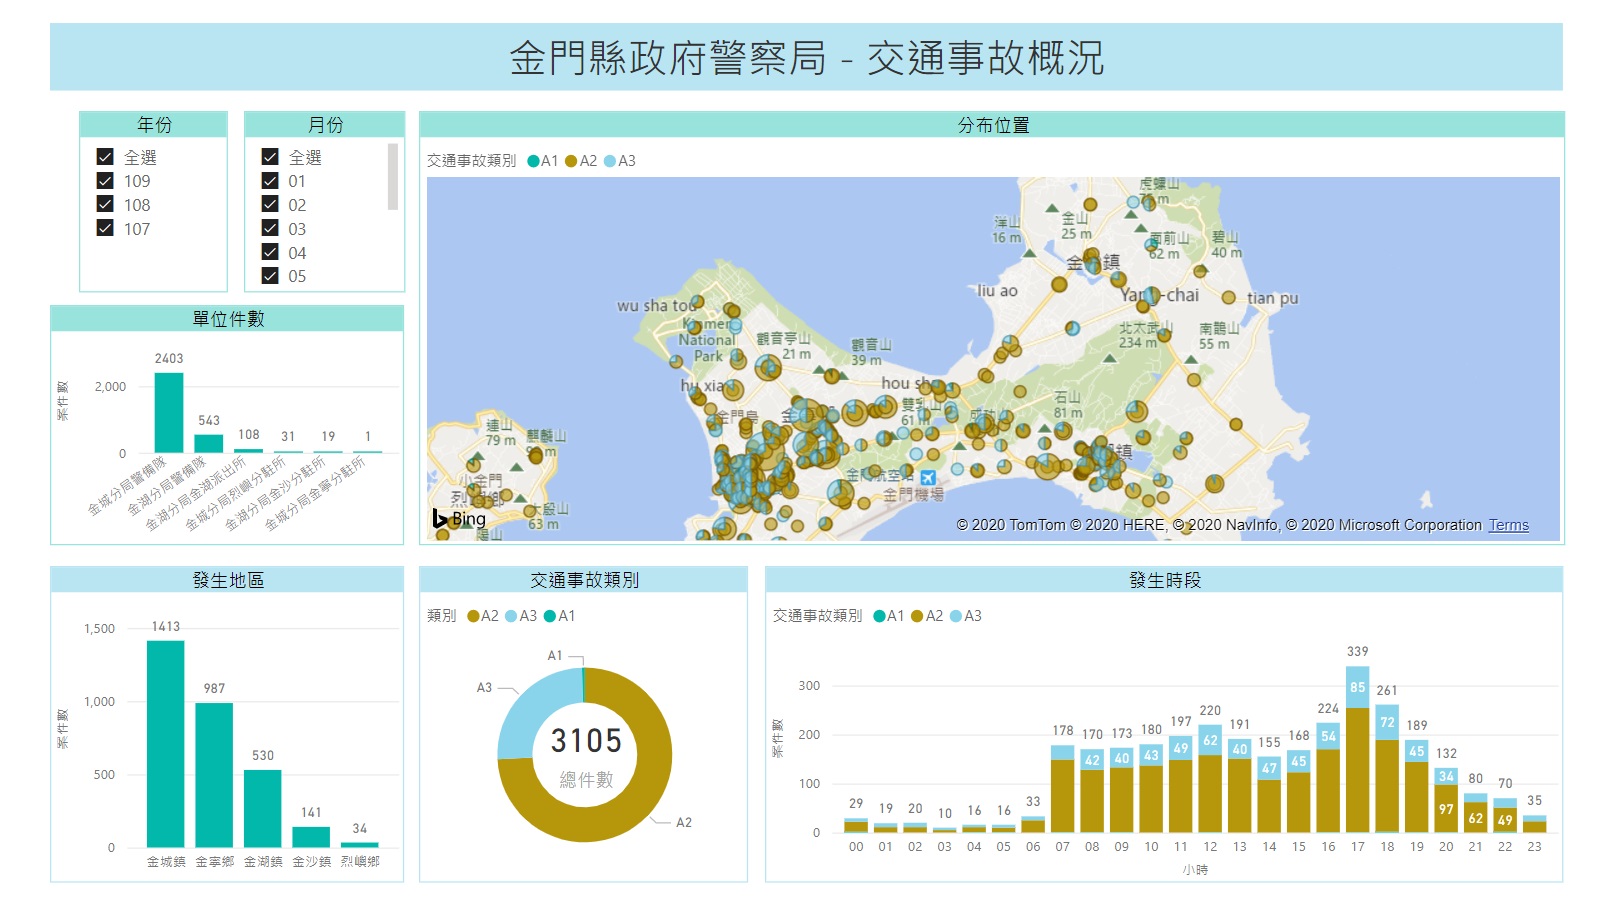1616x899 pixels.
Task: Toggle month 05 checkbox in 月份 slicer
Action: click(270, 276)
